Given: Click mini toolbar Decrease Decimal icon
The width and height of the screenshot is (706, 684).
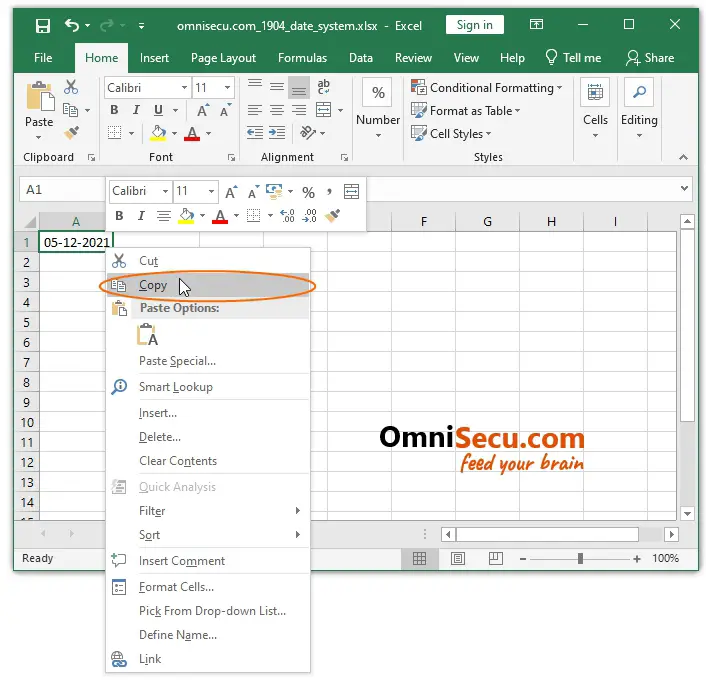Looking at the screenshot, I should coord(309,216).
